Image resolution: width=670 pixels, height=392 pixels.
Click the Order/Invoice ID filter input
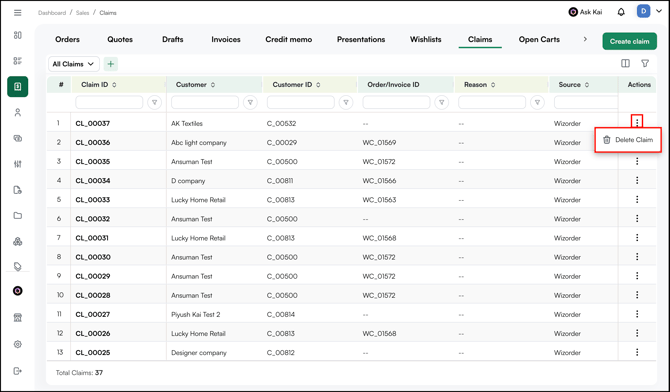point(396,103)
